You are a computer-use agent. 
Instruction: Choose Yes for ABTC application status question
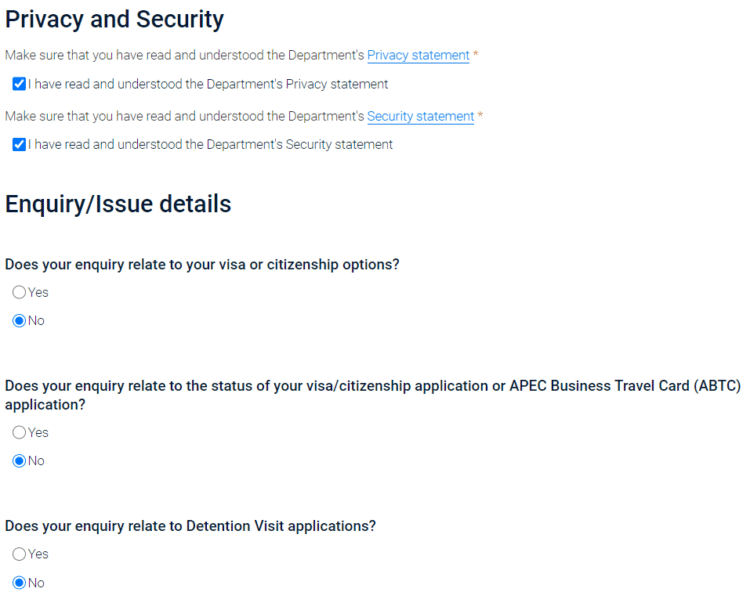tap(19, 433)
